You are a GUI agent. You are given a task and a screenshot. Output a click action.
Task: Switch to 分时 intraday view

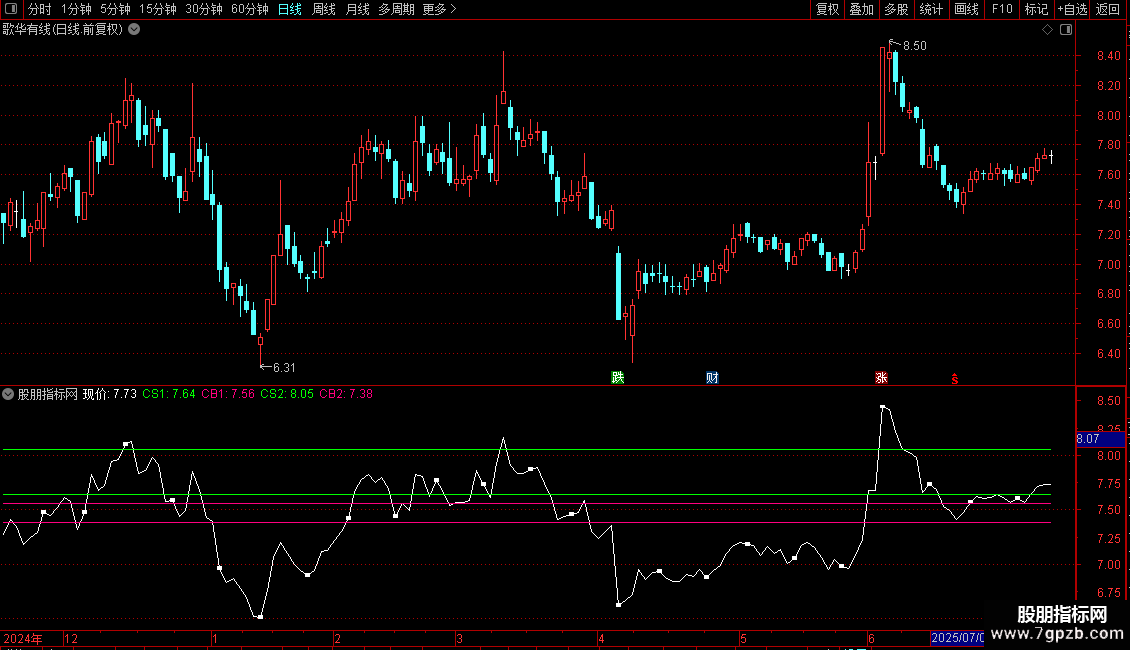click(x=40, y=9)
